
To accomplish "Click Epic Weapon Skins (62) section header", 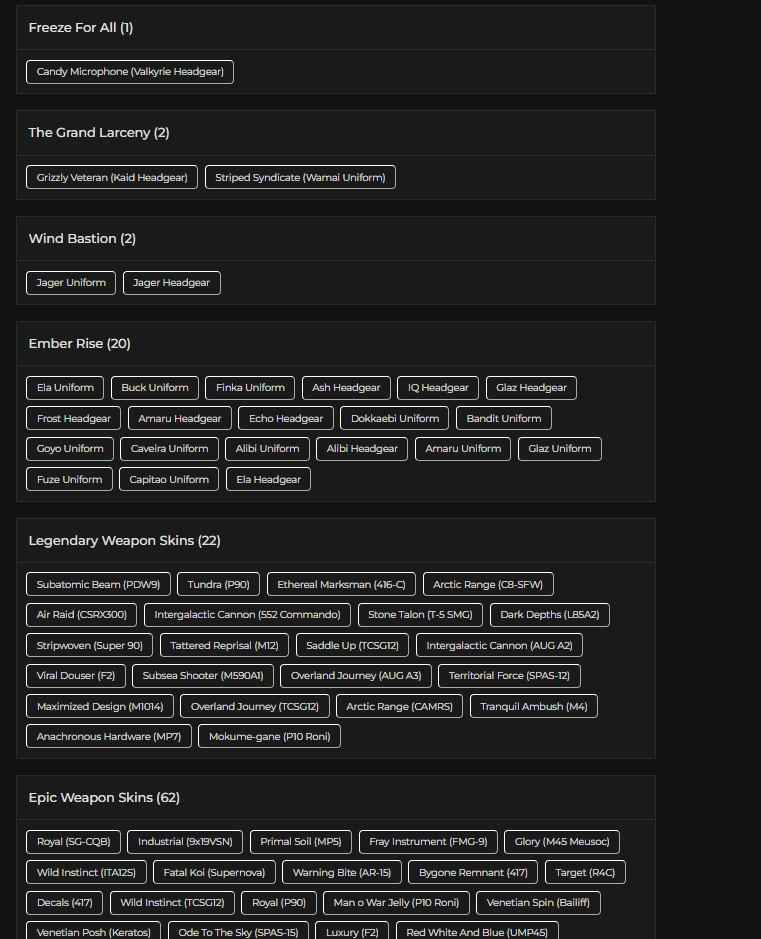I will (x=104, y=798).
